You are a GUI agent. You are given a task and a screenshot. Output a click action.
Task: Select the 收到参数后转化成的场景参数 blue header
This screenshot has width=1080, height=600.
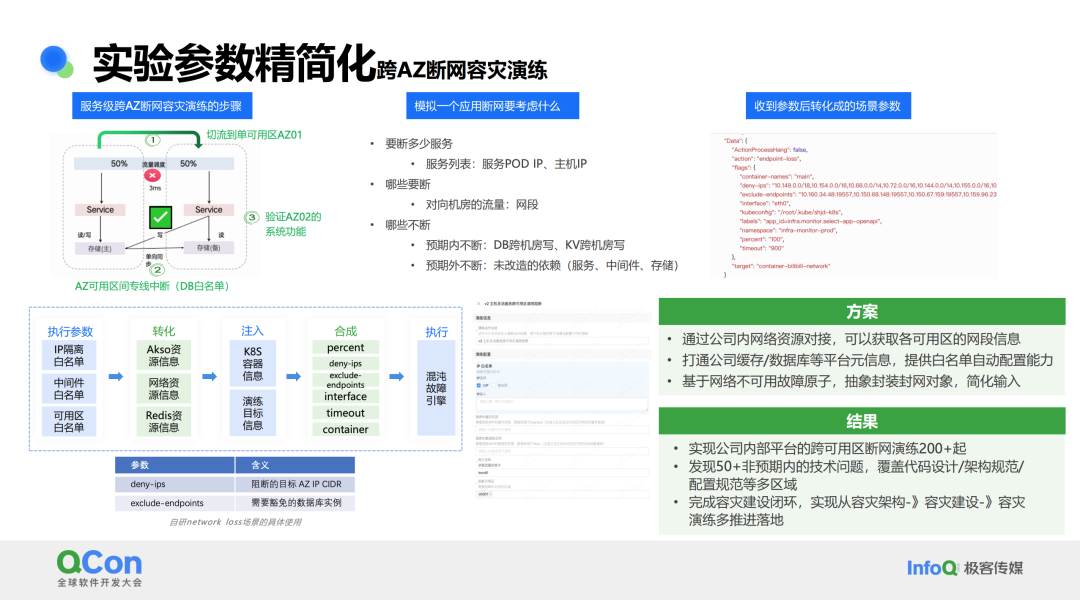(828, 106)
